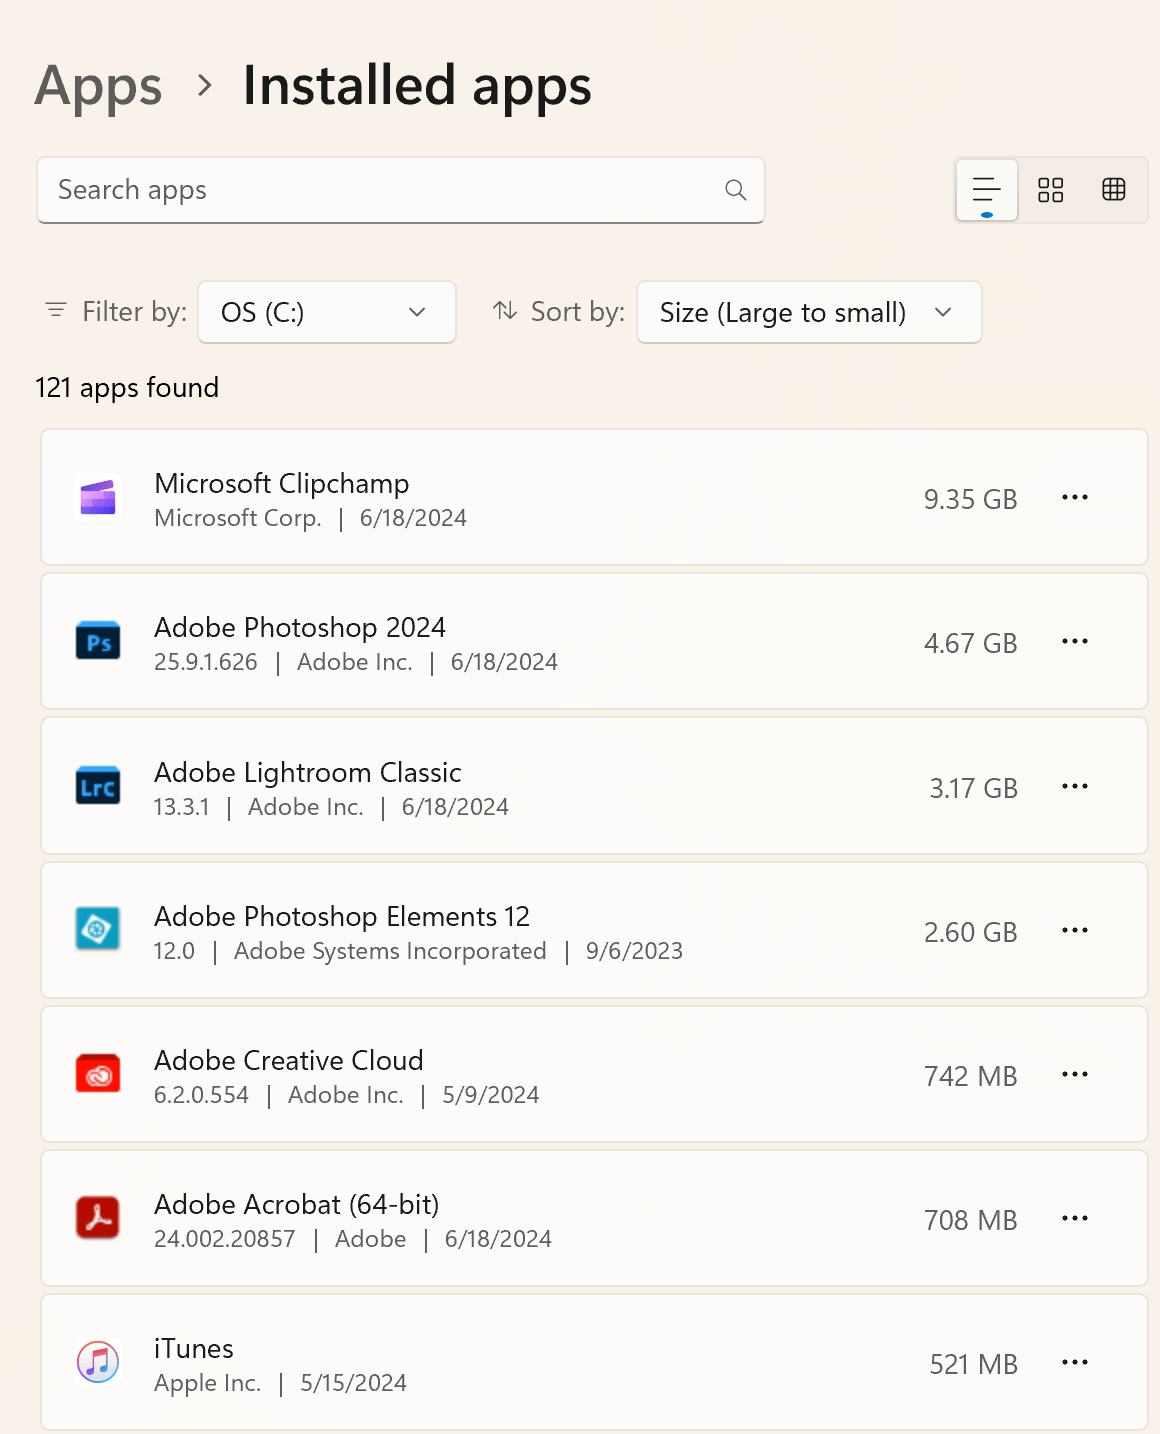
Task: Click the 9/6/2023 install date
Action: pyautogui.click(x=634, y=951)
